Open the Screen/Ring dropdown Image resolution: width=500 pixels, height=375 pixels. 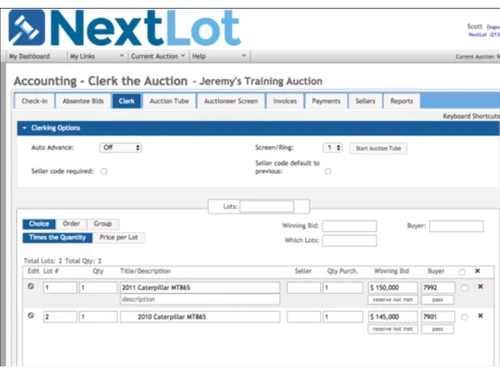coord(333,148)
